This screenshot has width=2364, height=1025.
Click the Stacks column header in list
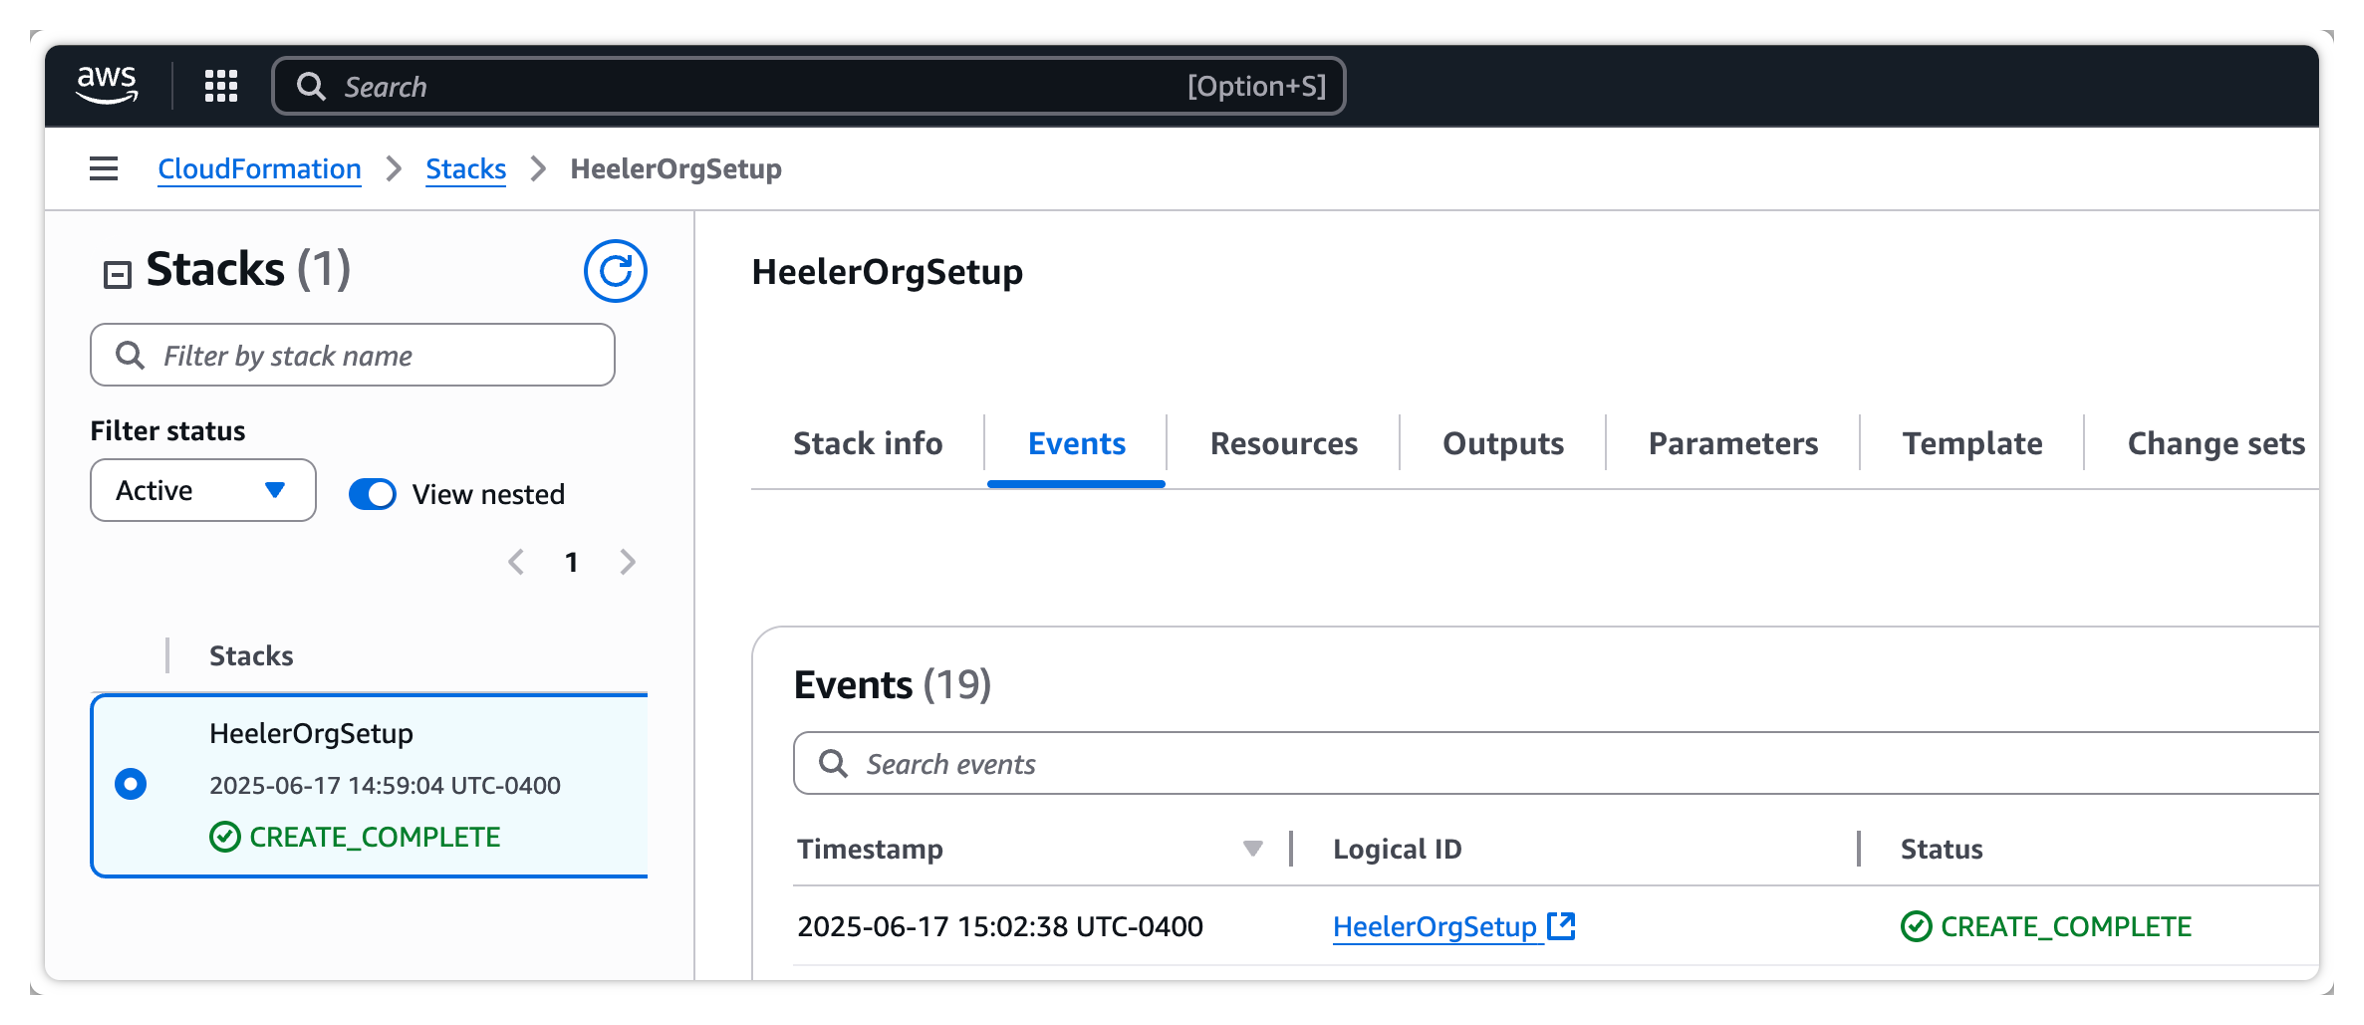251,656
